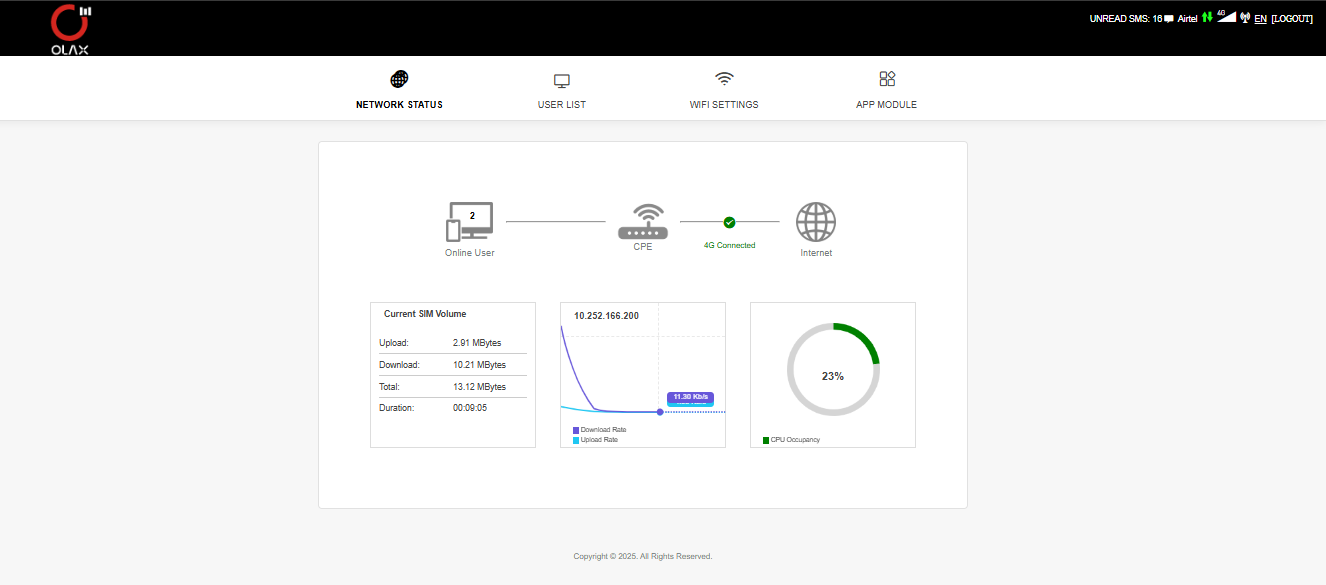The image size is (1326, 585).
Task: Open the WiFi Settings tab
Action: point(724,91)
